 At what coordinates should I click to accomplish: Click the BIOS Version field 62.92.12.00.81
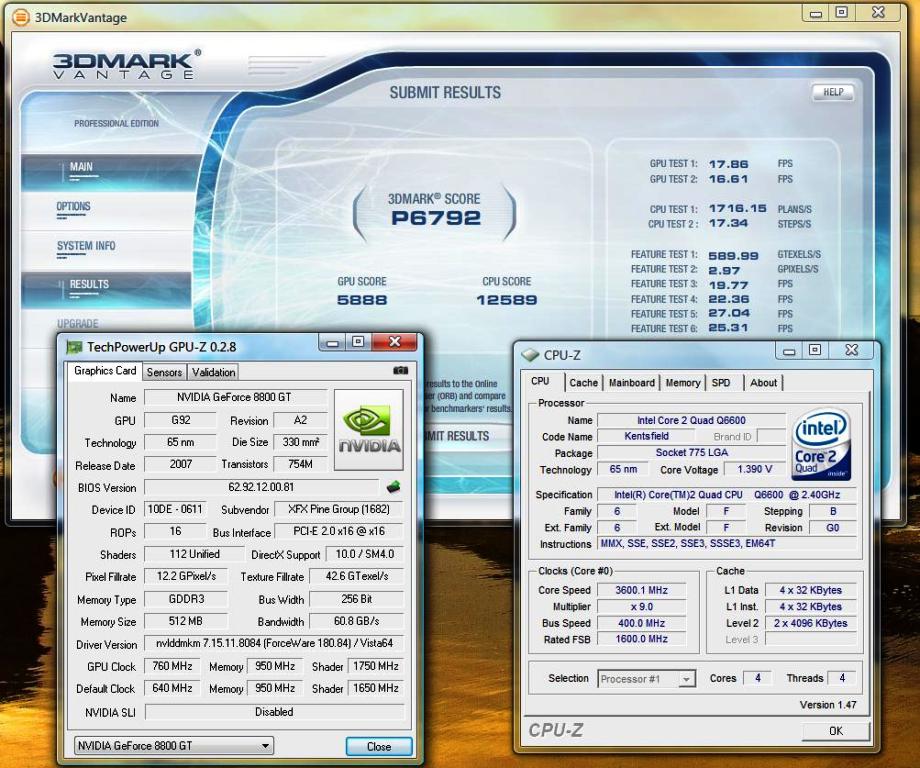[262, 487]
